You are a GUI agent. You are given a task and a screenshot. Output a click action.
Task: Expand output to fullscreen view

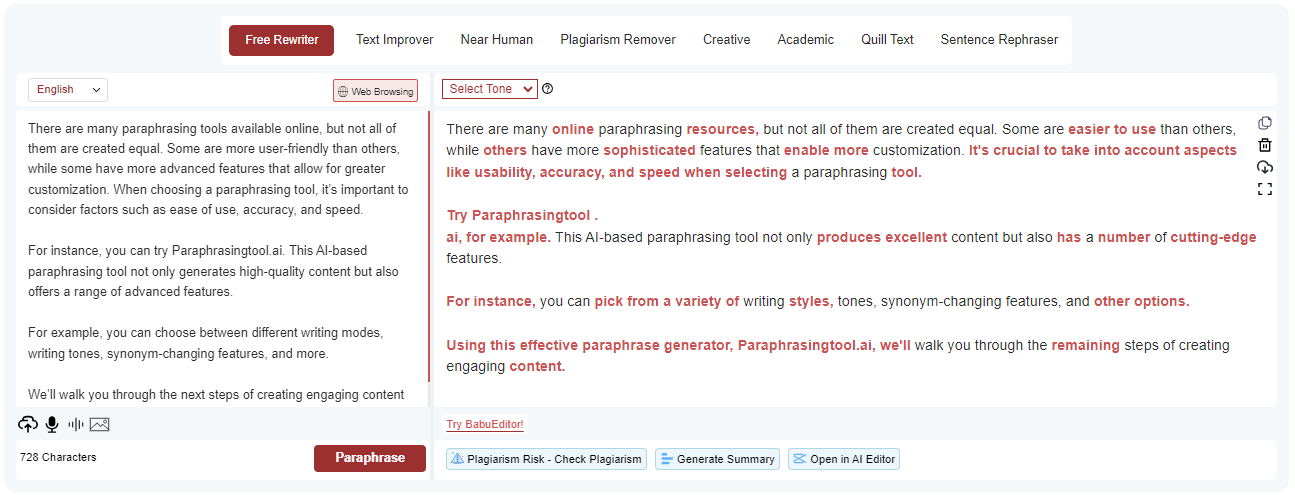click(x=1265, y=189)
